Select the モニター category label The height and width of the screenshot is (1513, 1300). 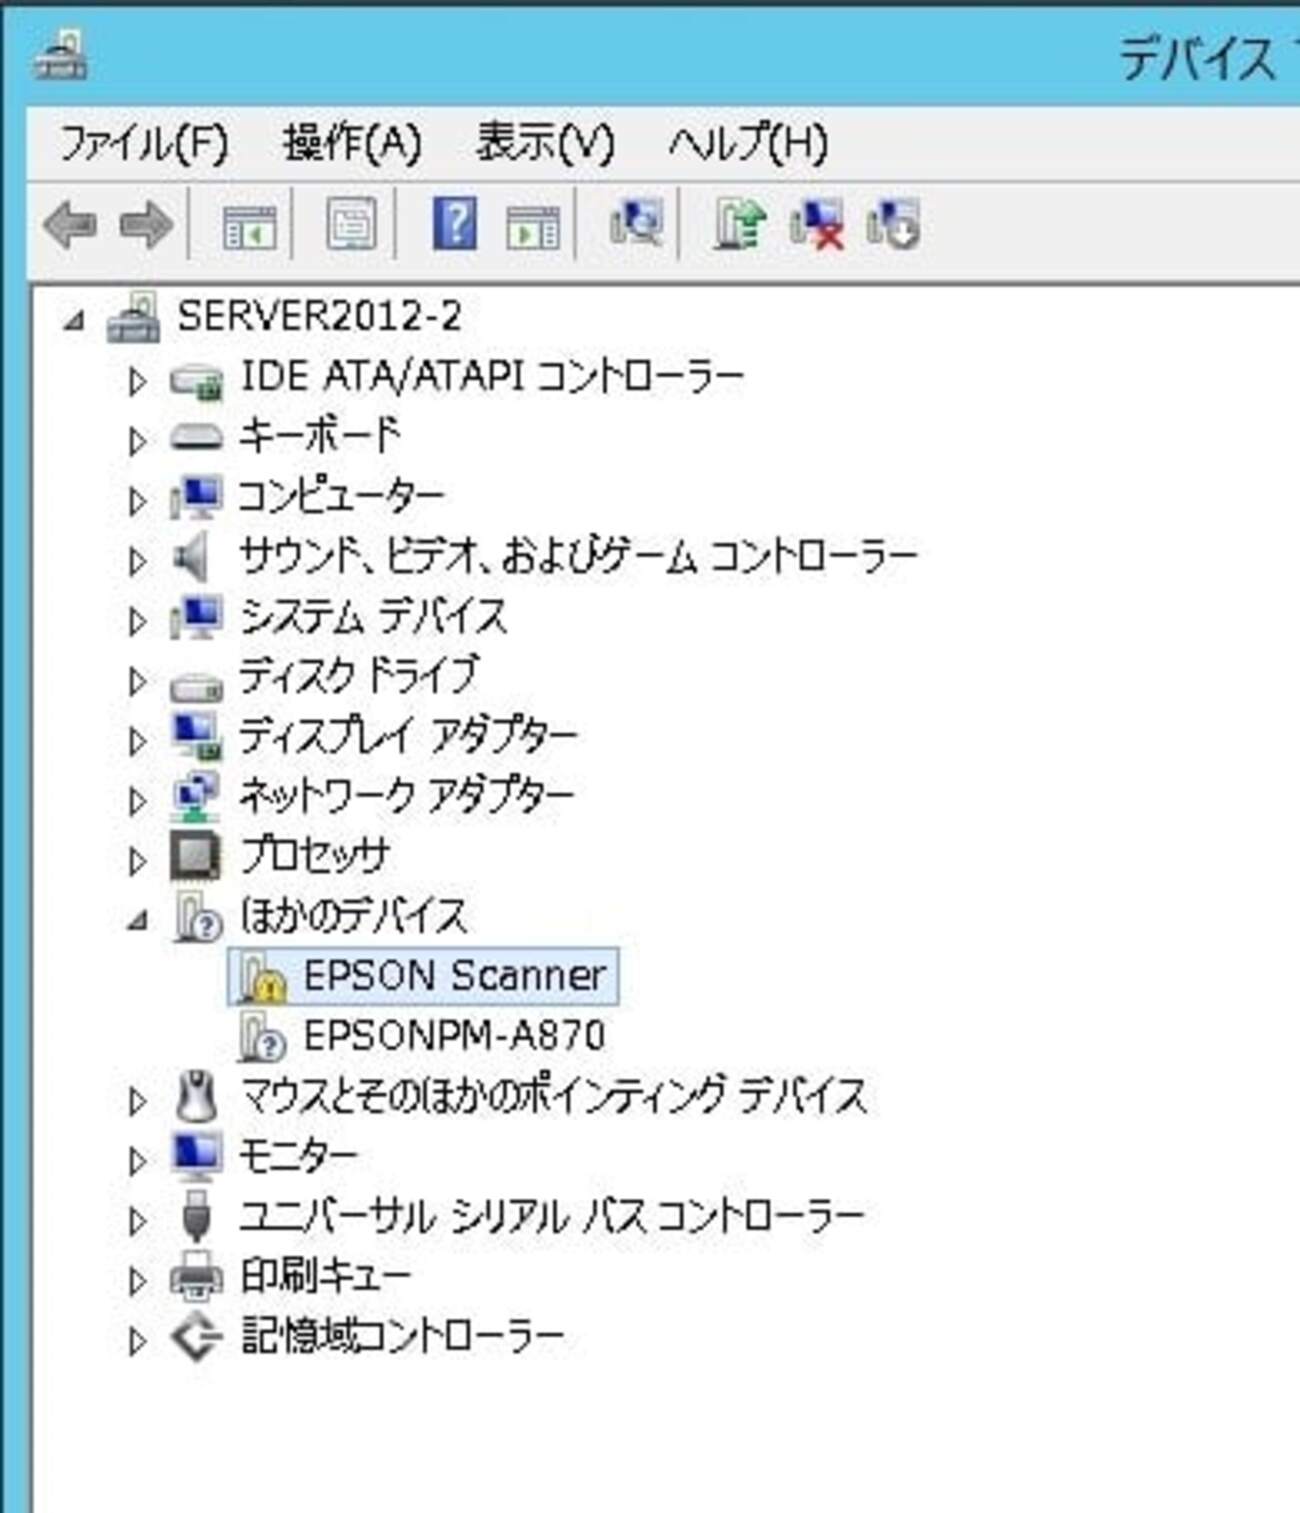[298, 1156]
